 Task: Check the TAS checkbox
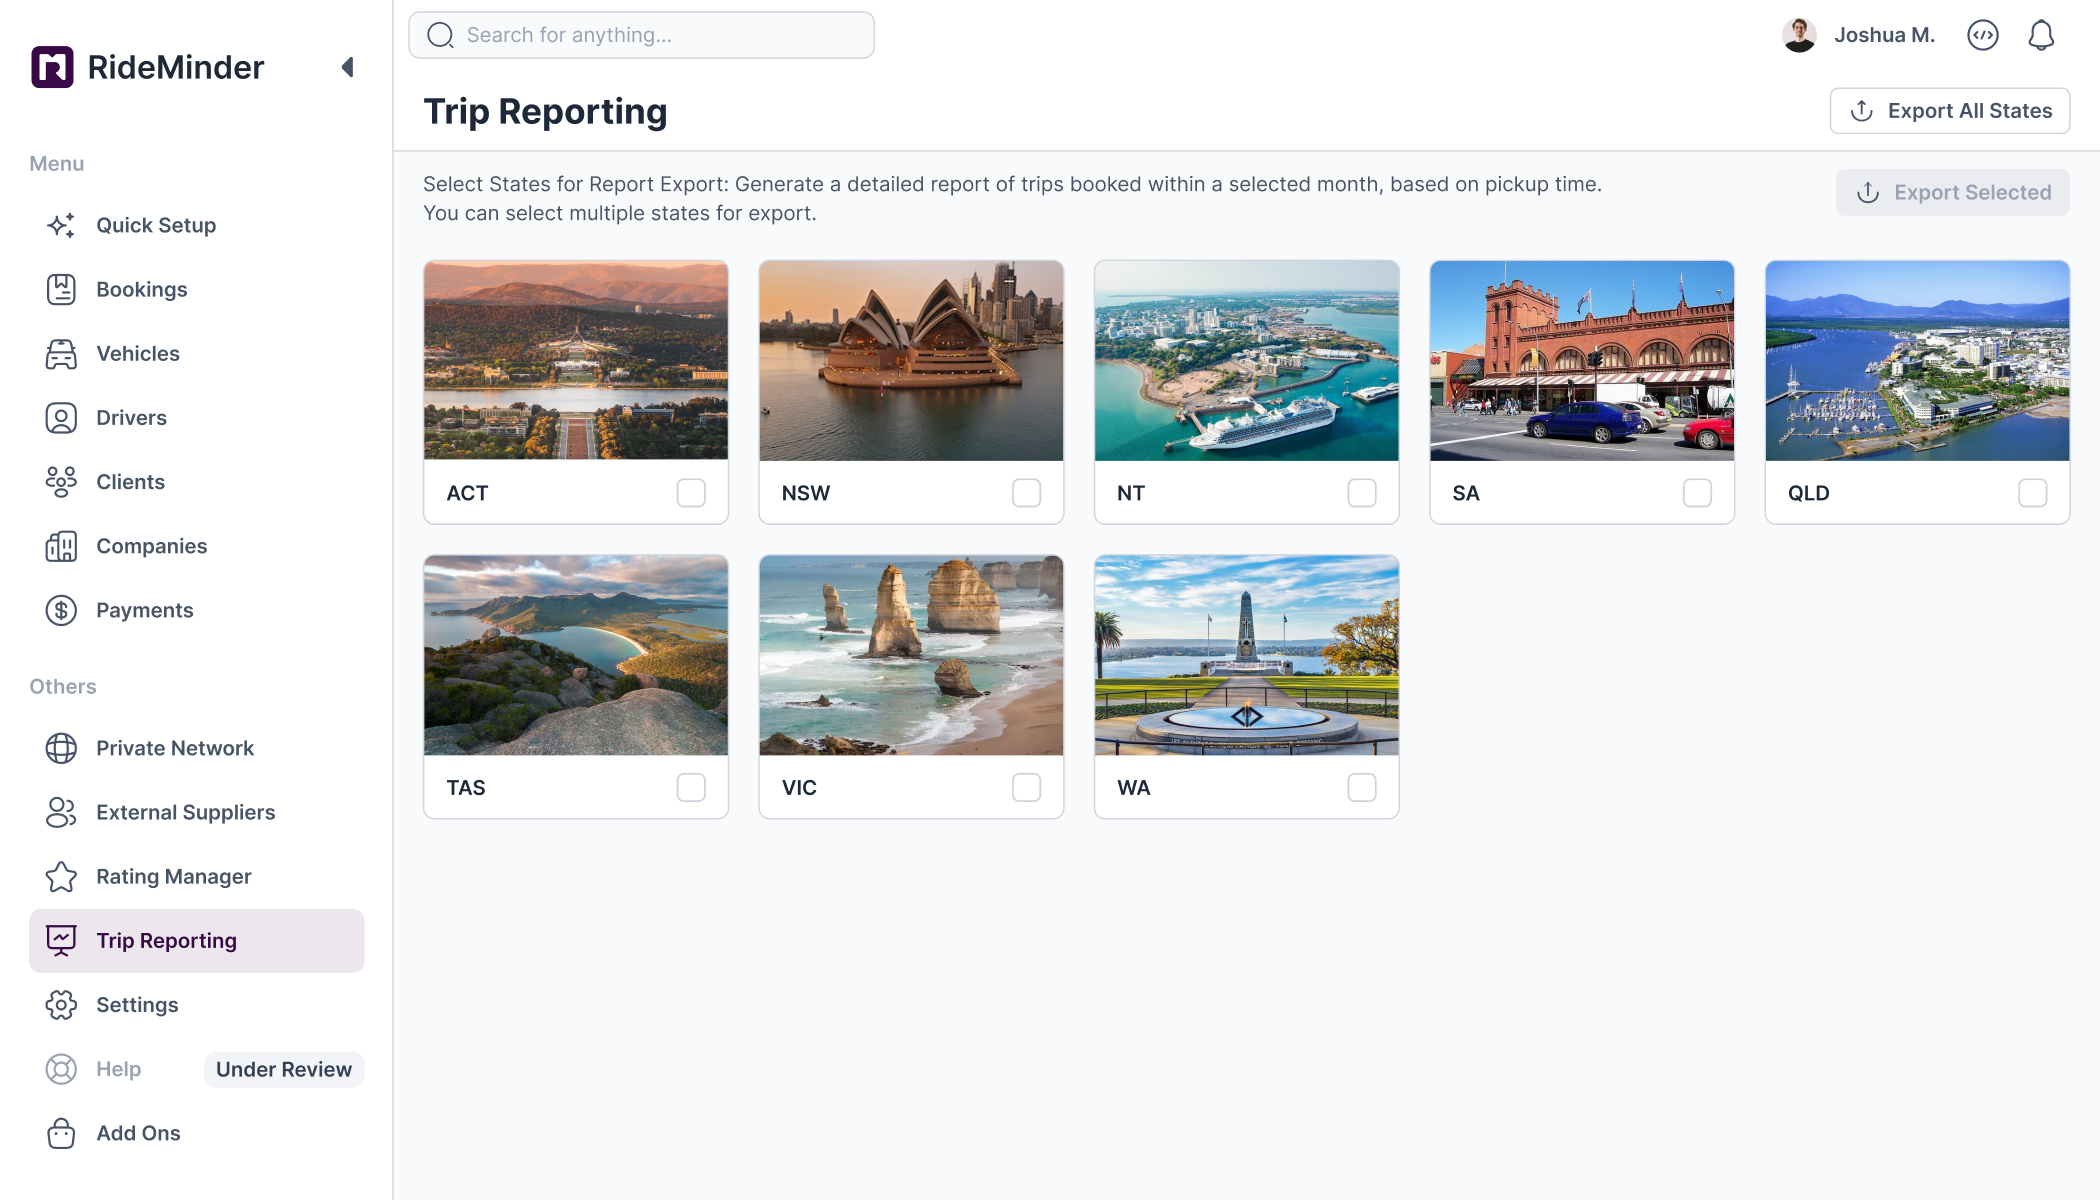(x=691, y=787)
